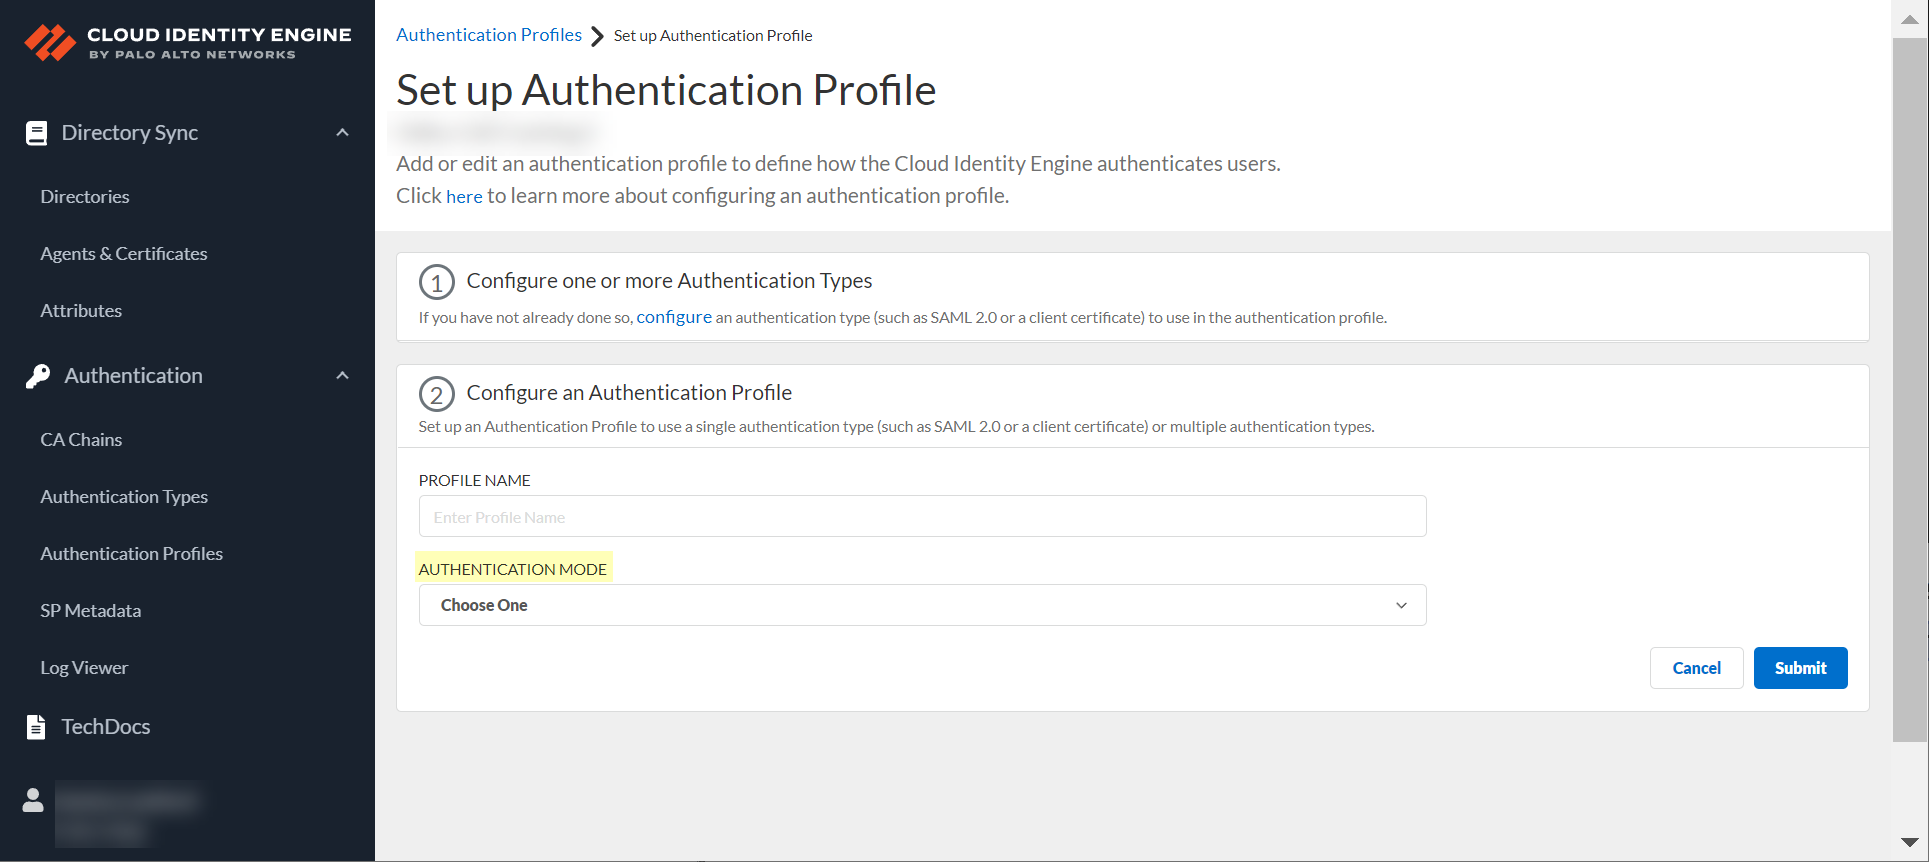The image size is (1929, 862).
Task: Open Directories in the sidebar
Action: [x=85, y=197]
